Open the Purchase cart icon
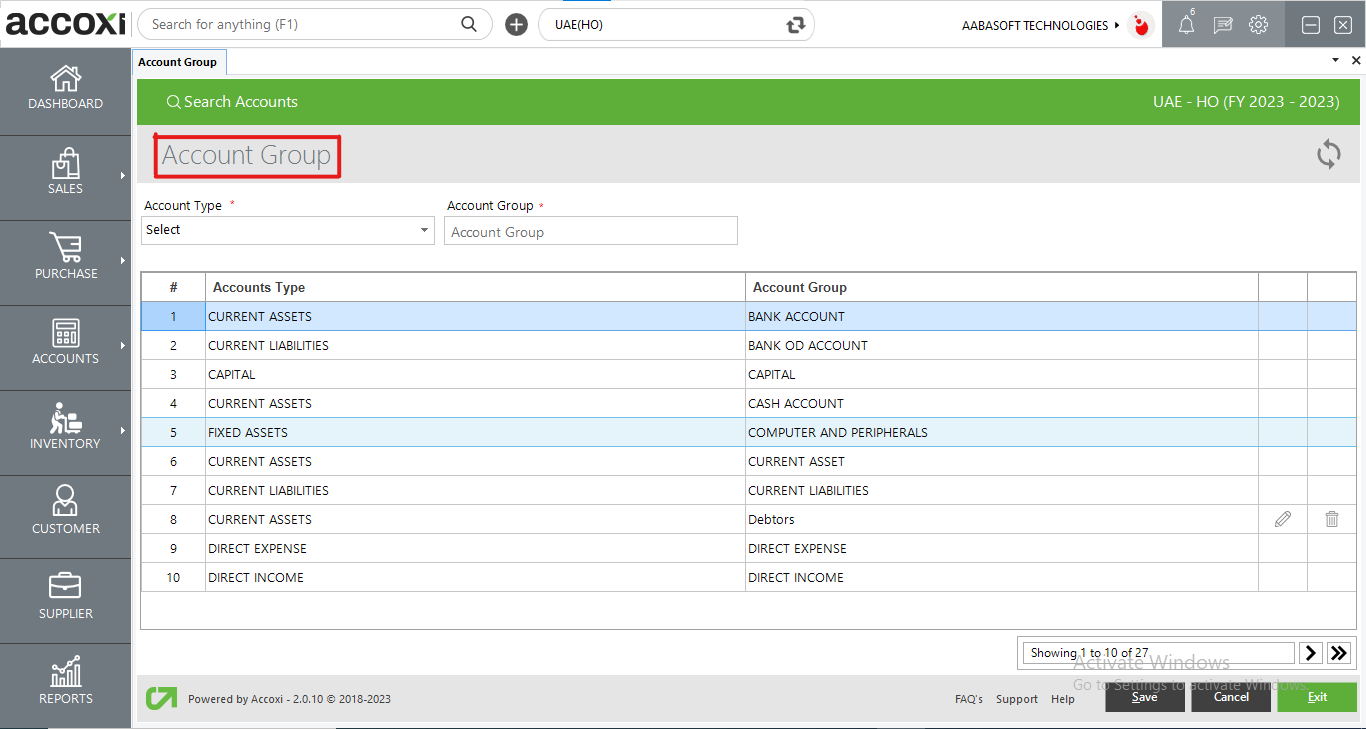 (x=65, y=257)
